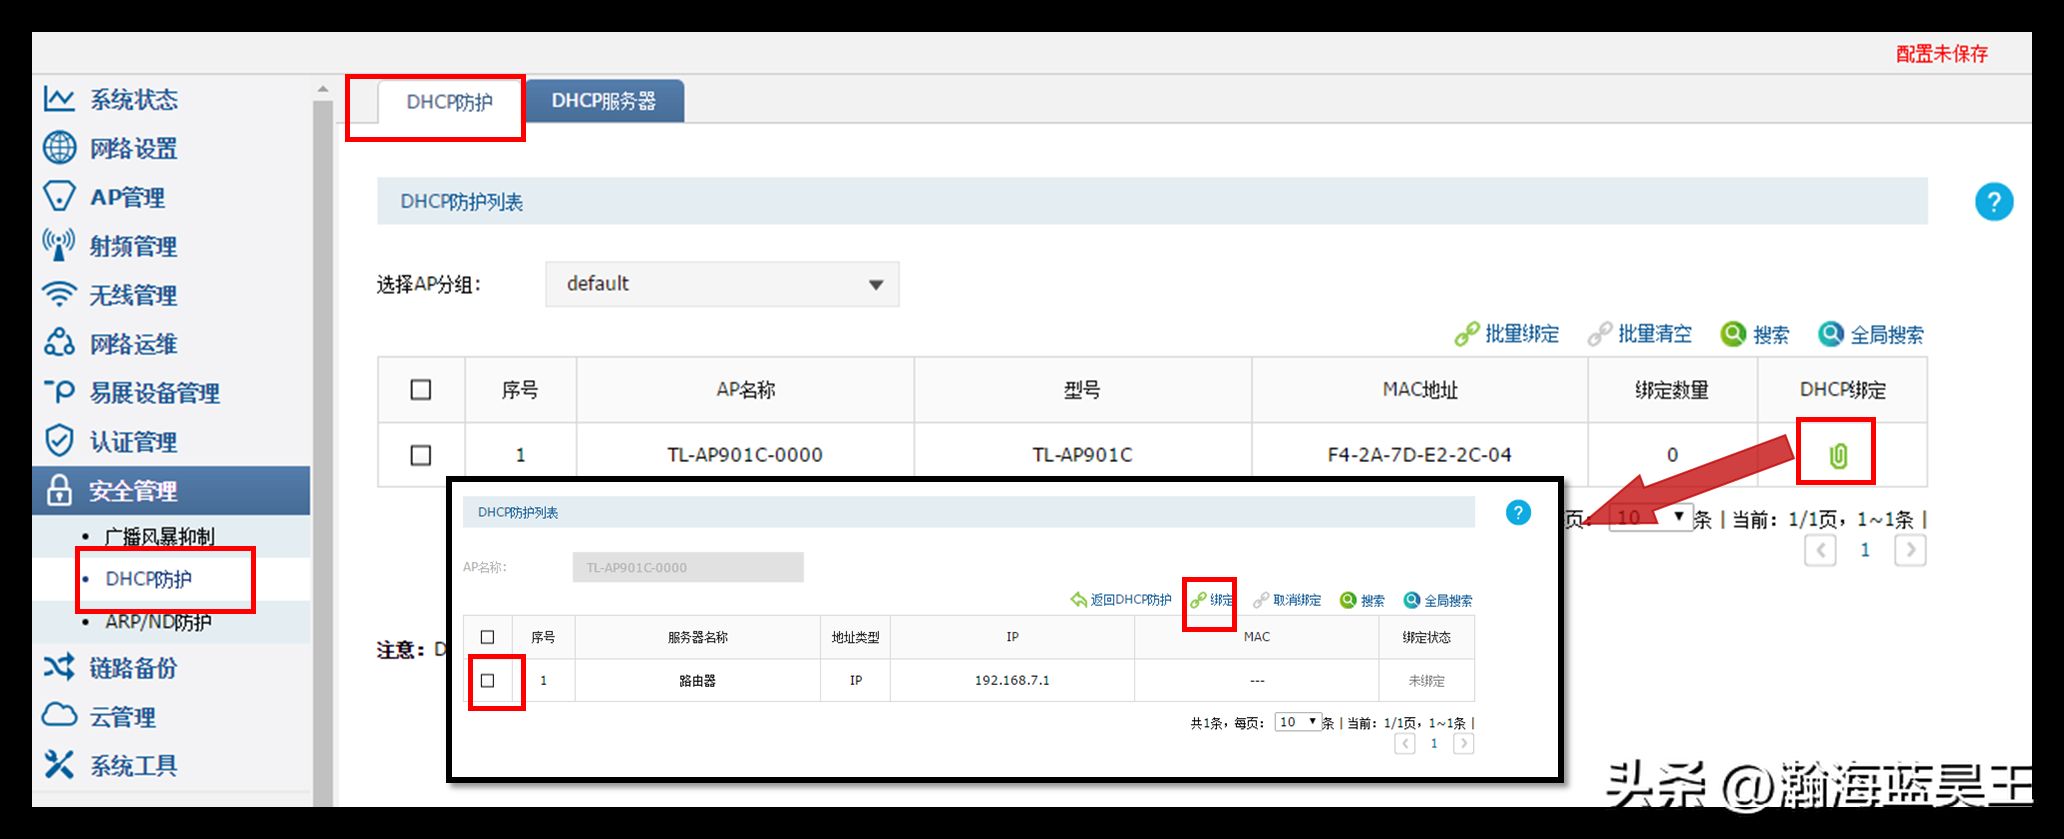
Task: Click the 网络运维 icon in sidebar
Action: pyautogui.click(x=59, y=343)
